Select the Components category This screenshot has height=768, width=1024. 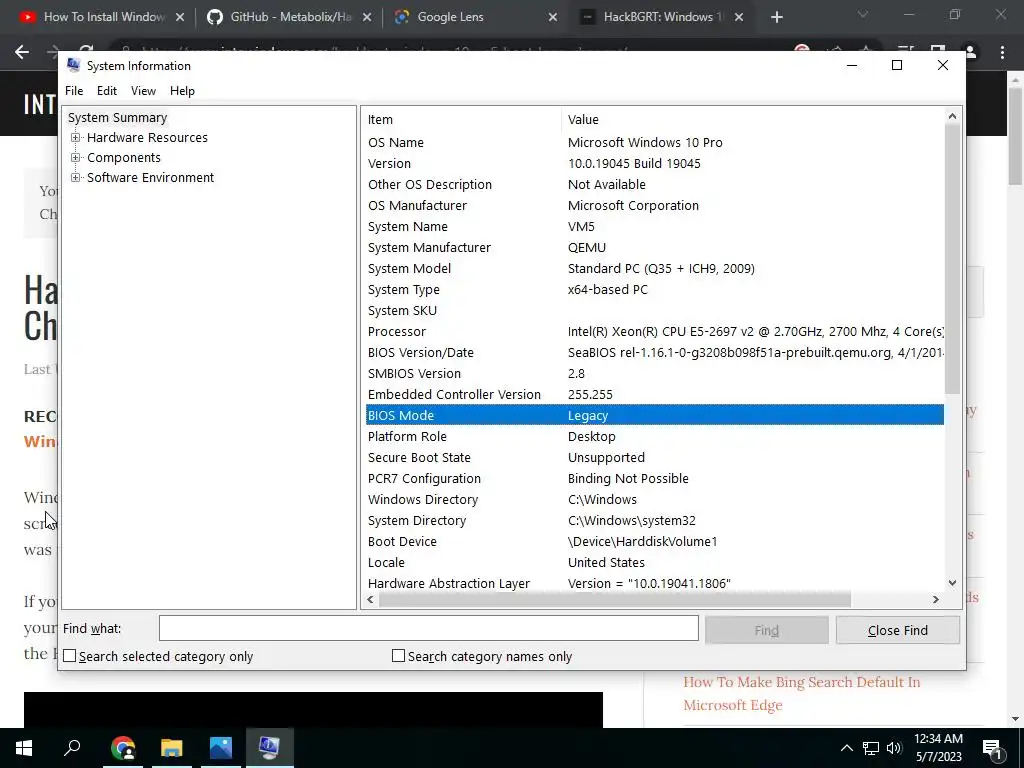(123, 157)
